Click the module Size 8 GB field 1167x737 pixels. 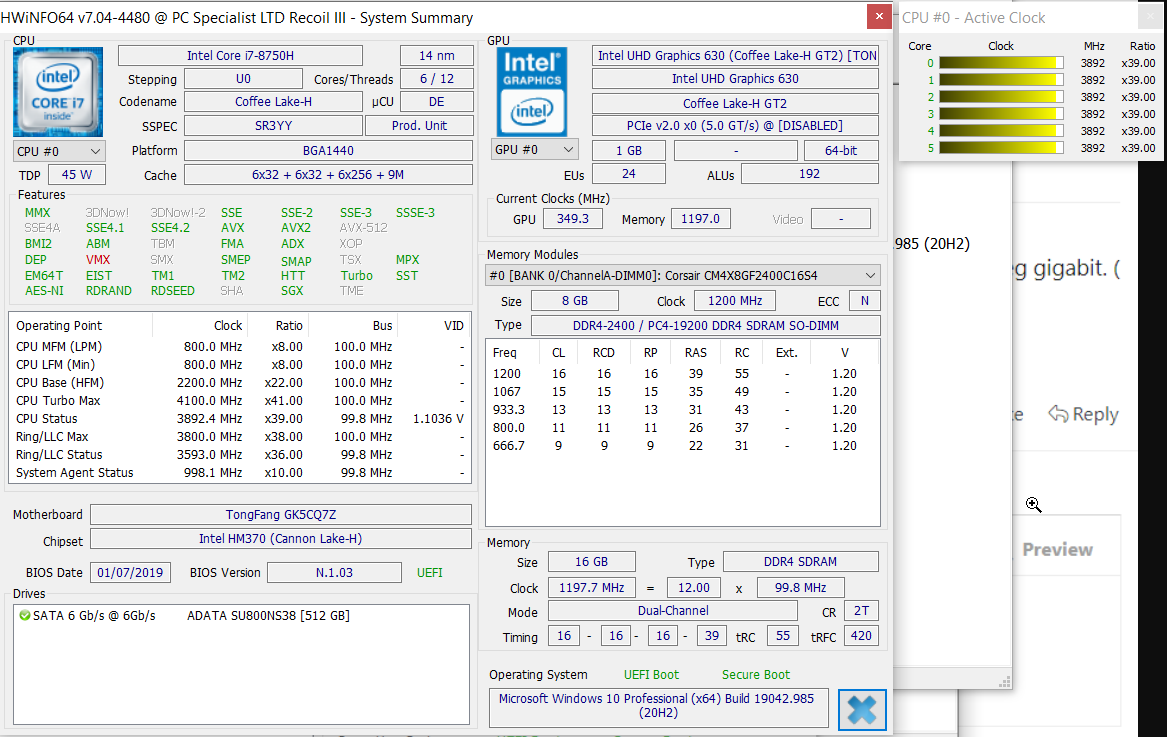[x=575, y=301]
